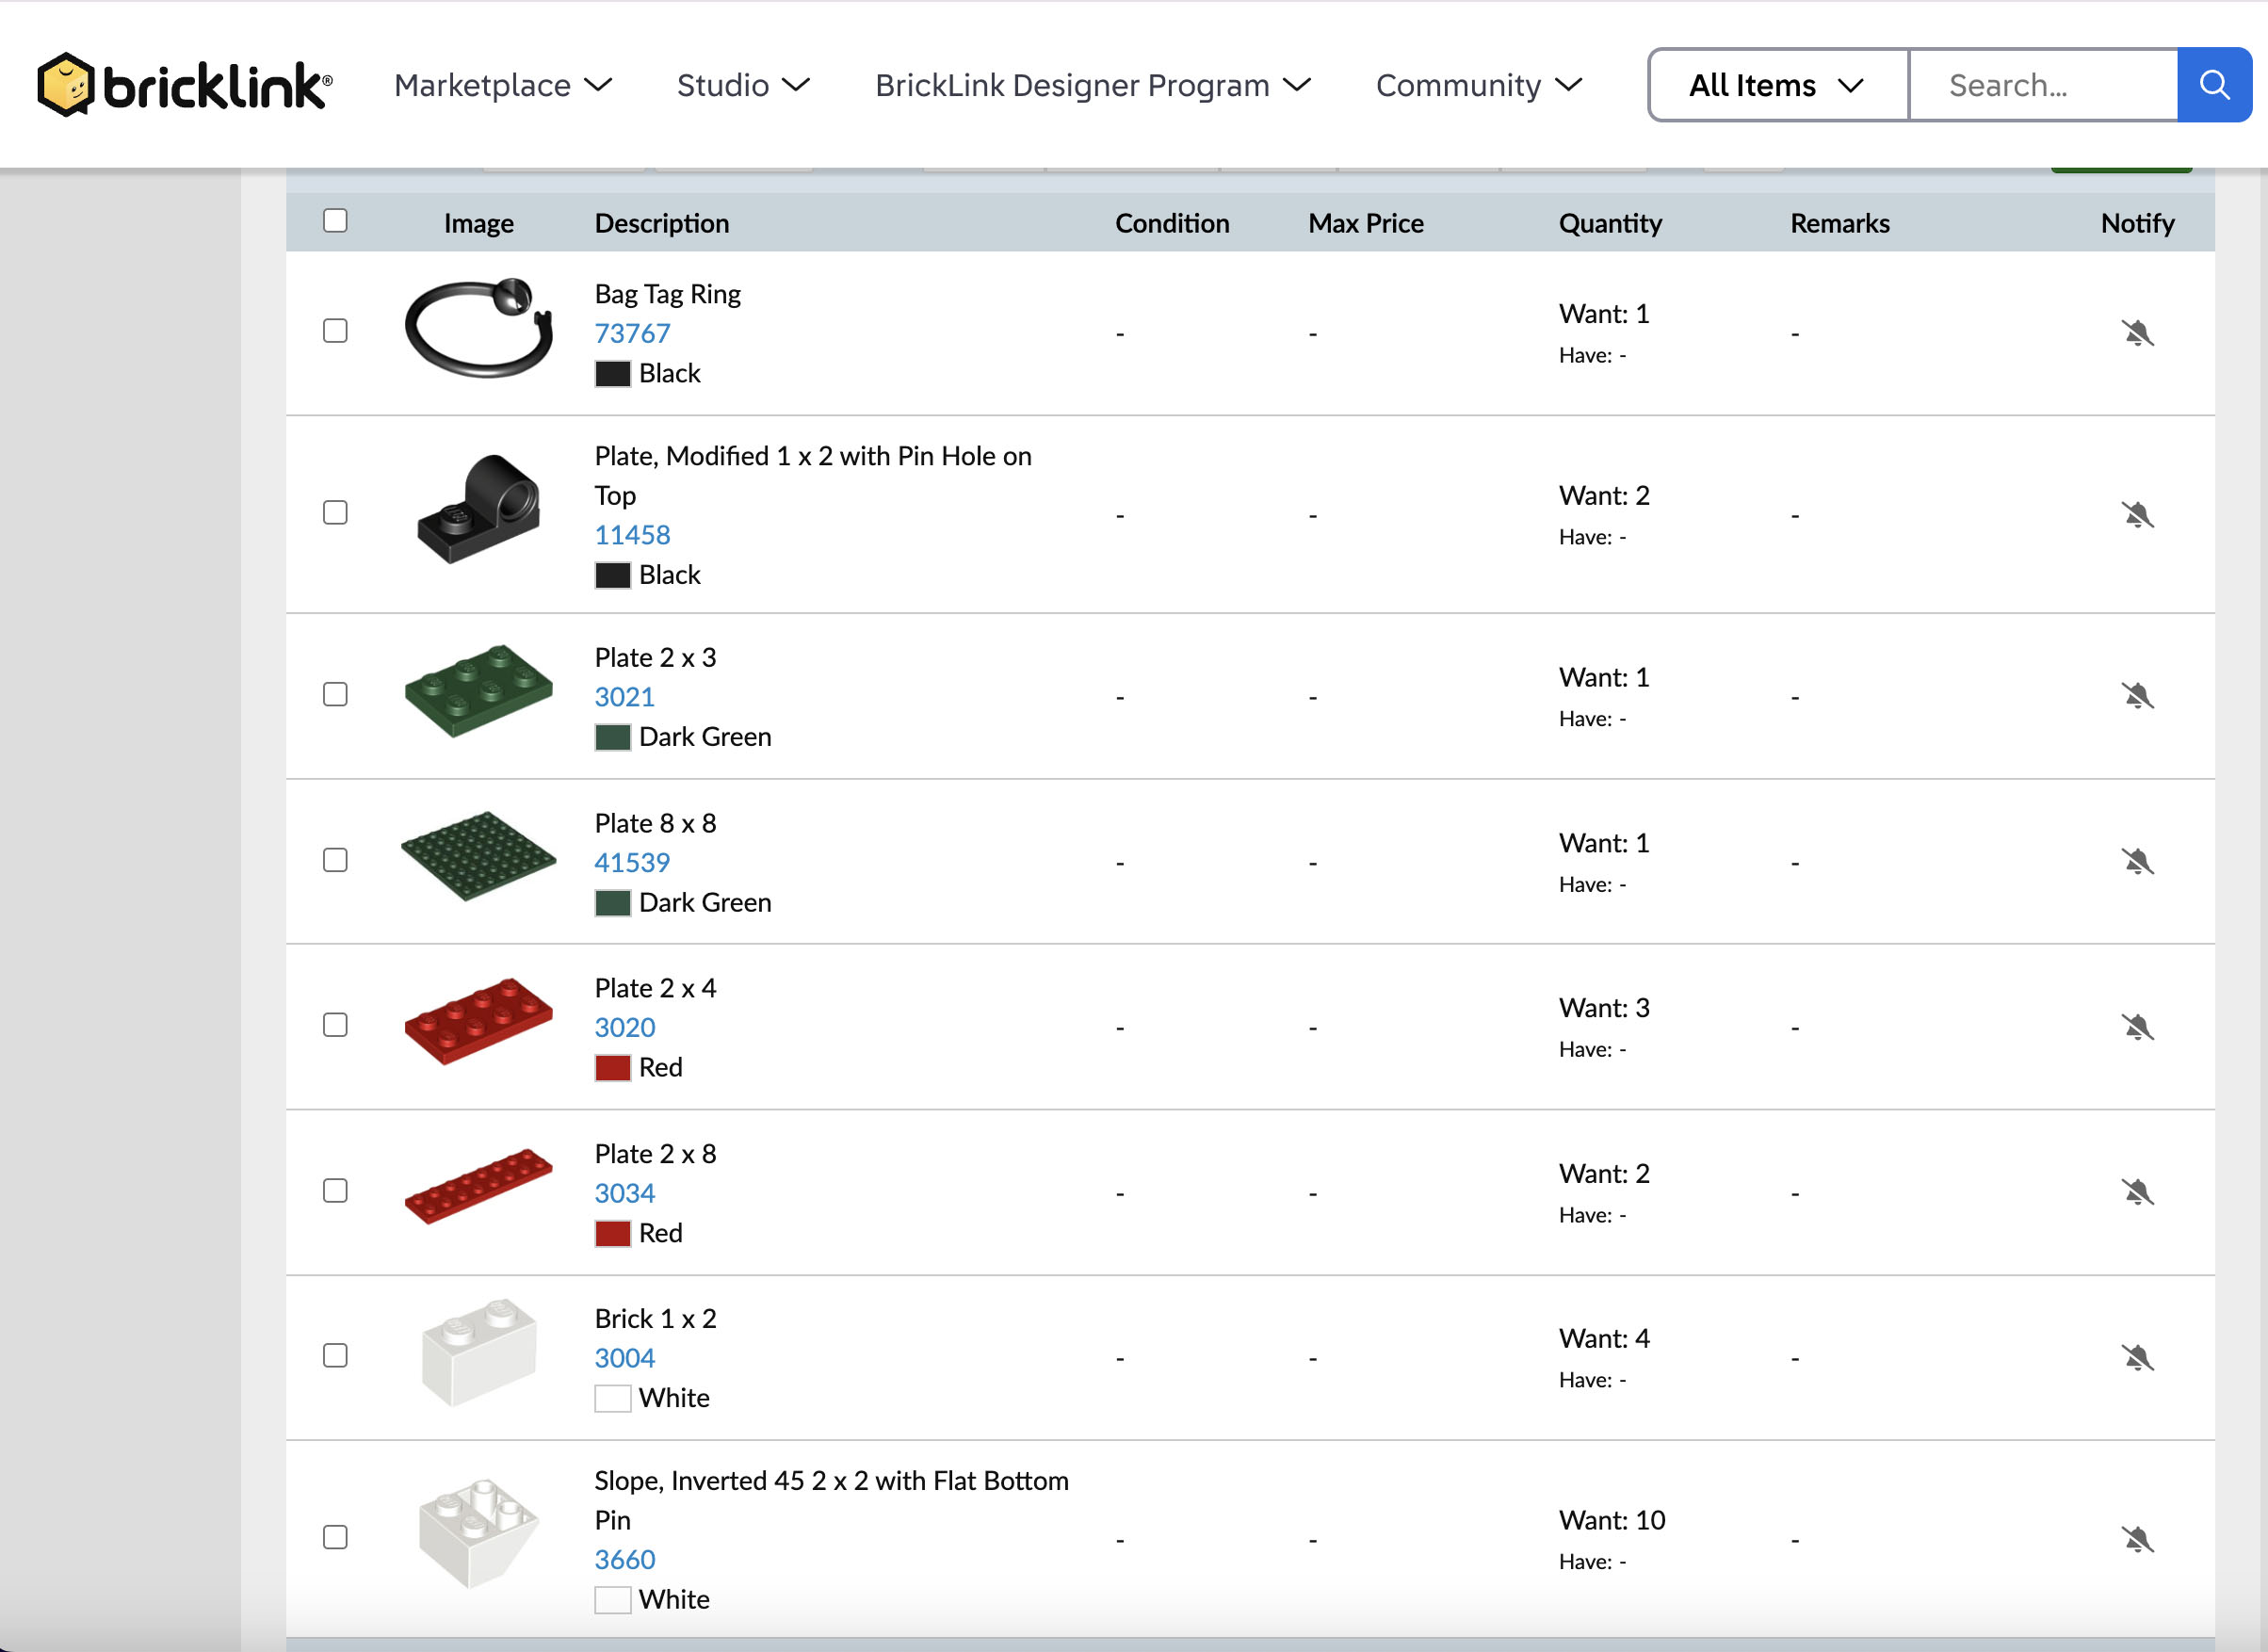The image size is (2268, 1652).
Task: Open the All Items search category dropdown
Action: (x=1776, y=85)
